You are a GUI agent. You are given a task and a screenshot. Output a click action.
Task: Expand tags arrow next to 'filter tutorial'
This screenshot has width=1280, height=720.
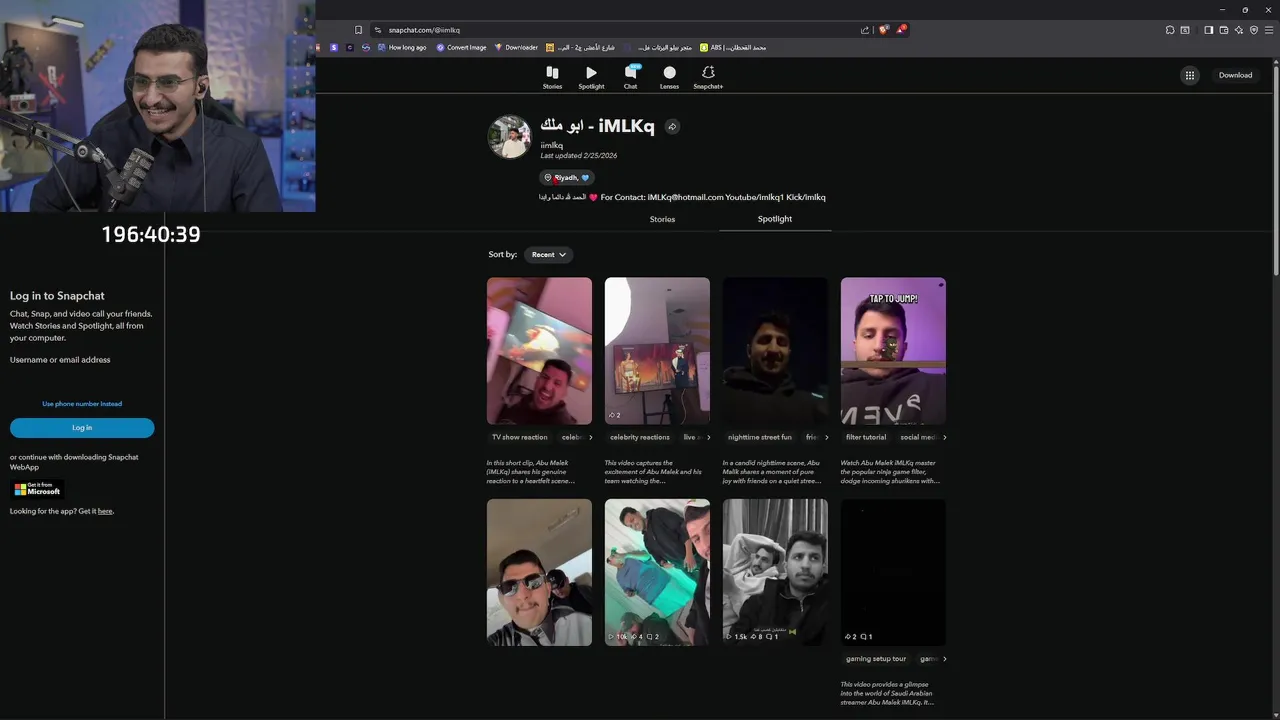pyautogui.click(x=944, y=437)
